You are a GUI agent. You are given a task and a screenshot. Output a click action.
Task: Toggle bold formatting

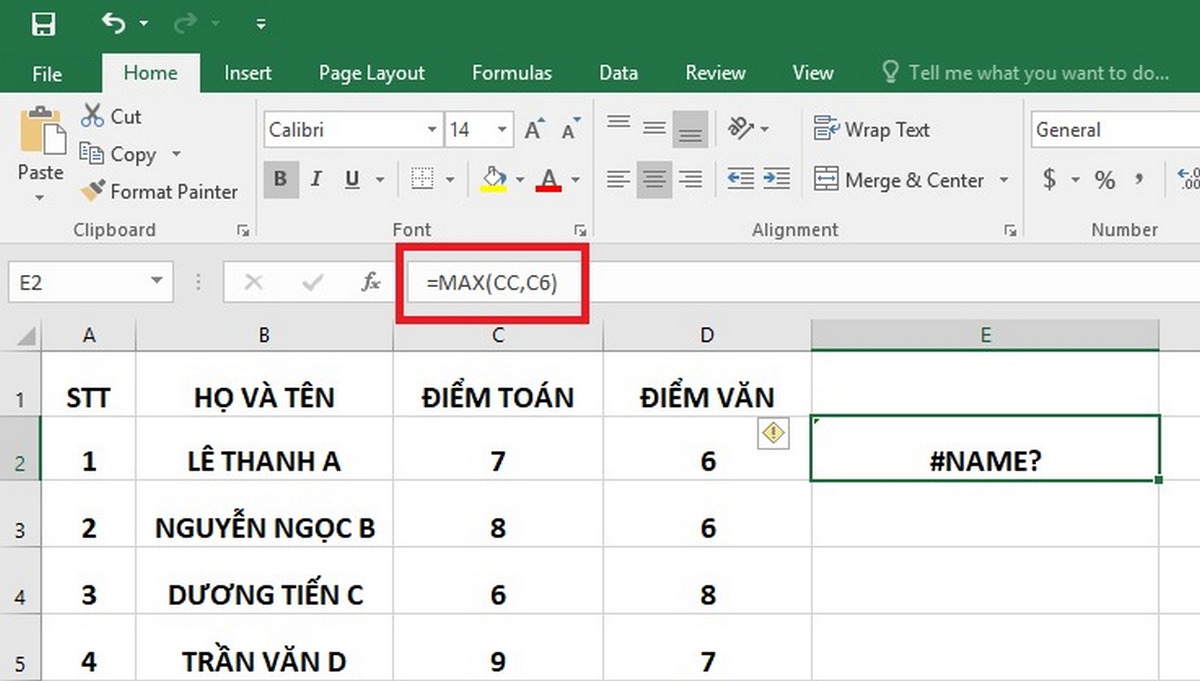click(x=279, y=180)
